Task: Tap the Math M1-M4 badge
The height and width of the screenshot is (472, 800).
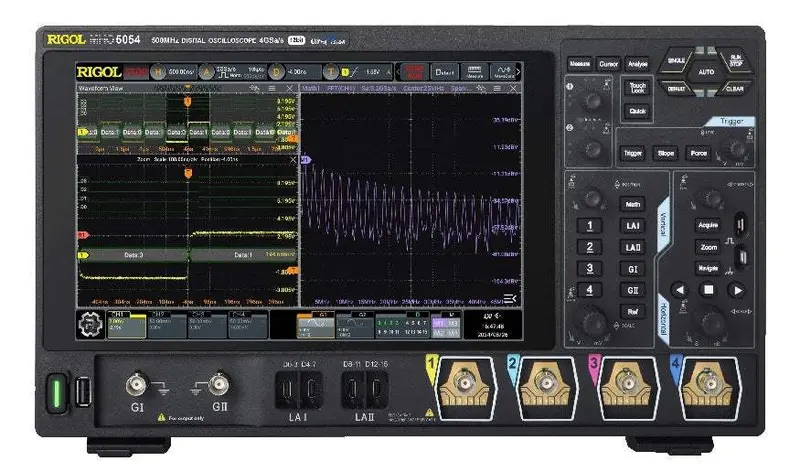Action: pyautogui.click(x=446, y=326)
